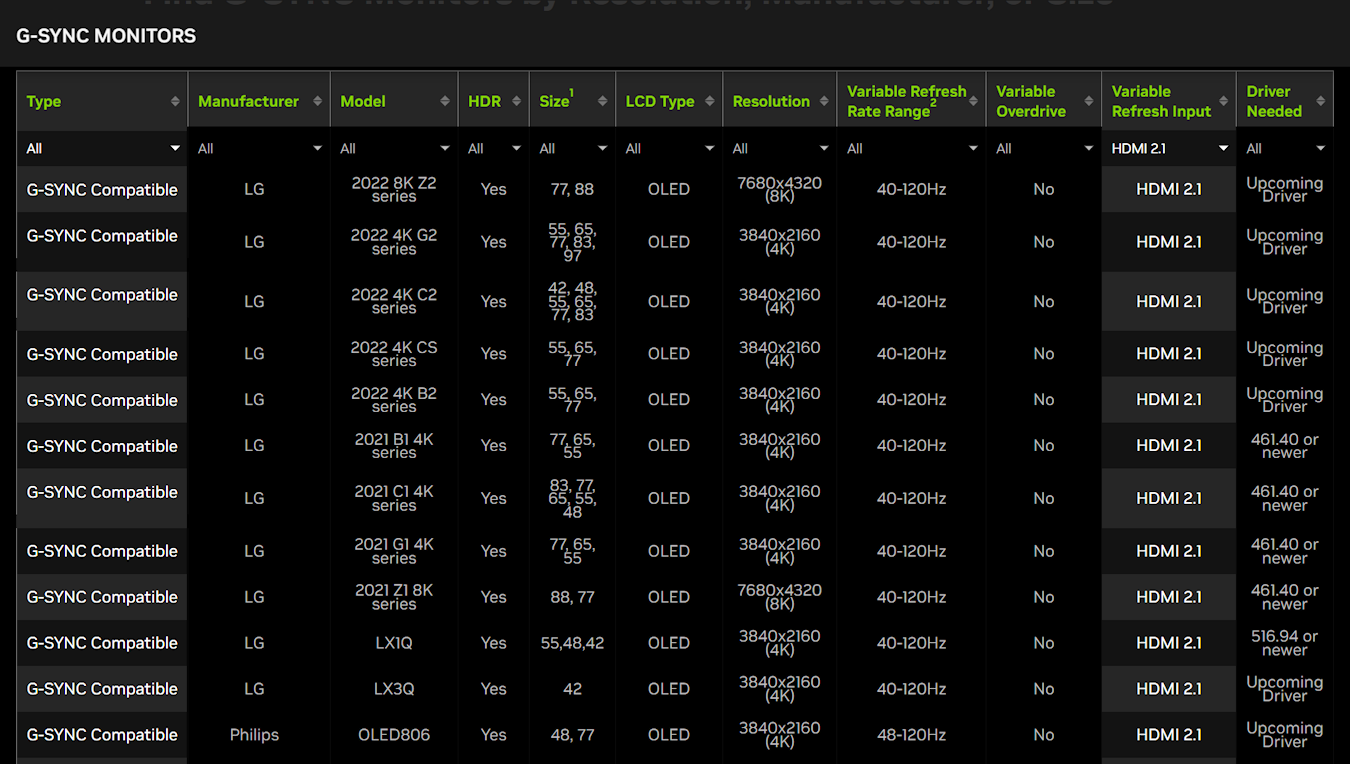This screenshot has width=1350, height=764.
Task: Open the LCD Type filter dropdown
Action: click(x=669, y=148)
